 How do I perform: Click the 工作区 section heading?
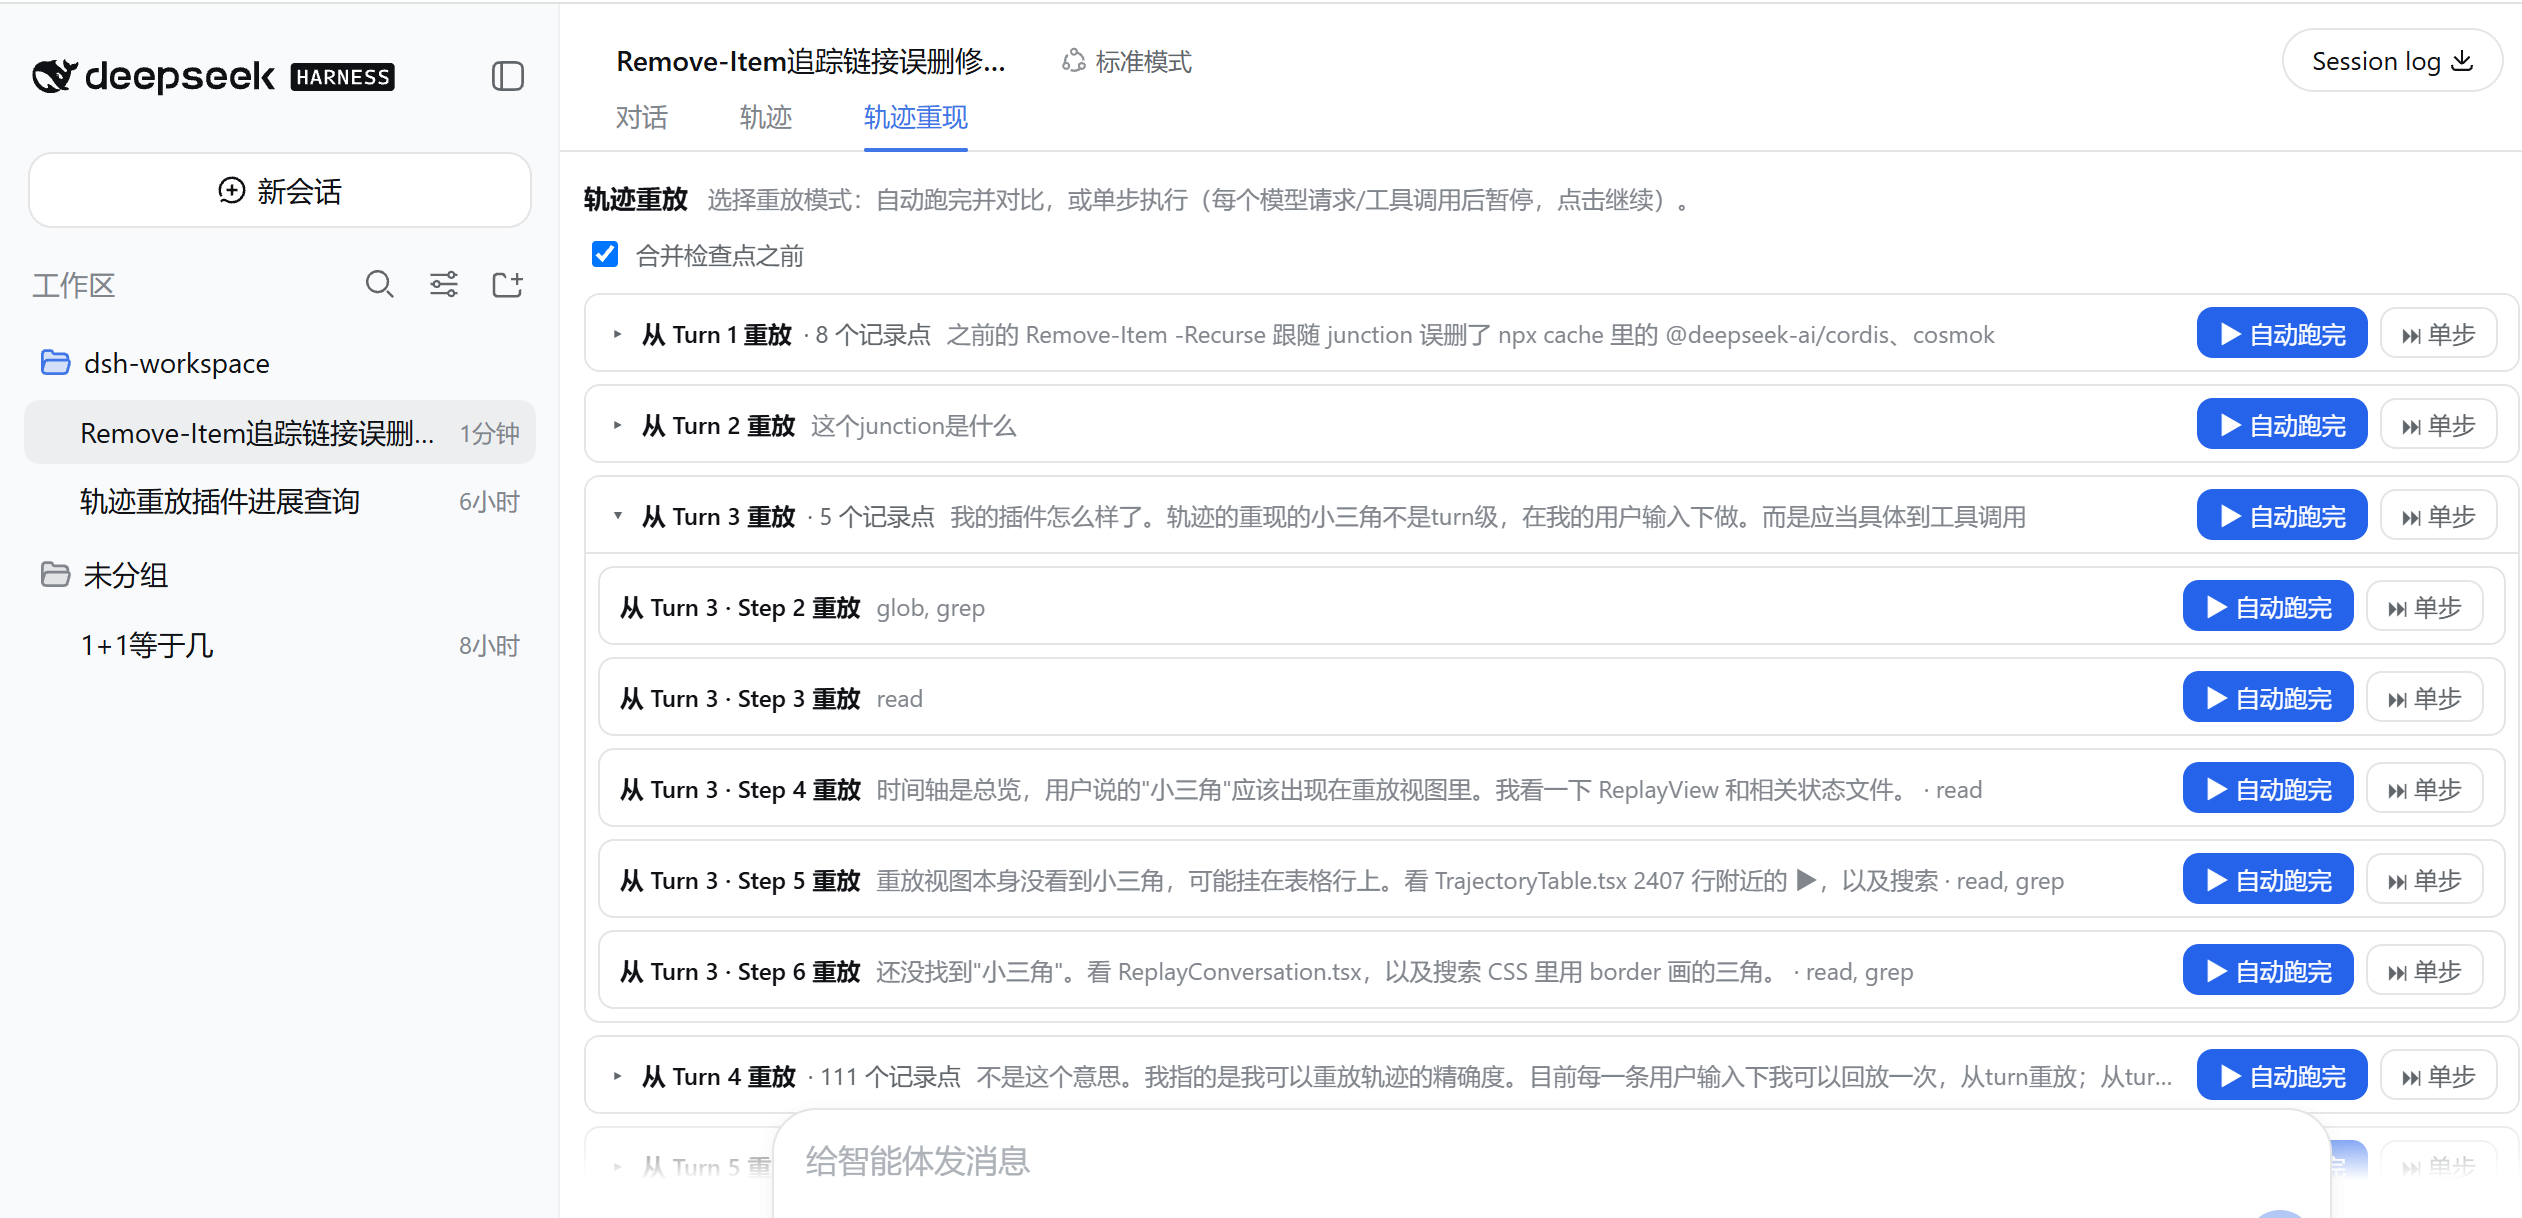74,285
